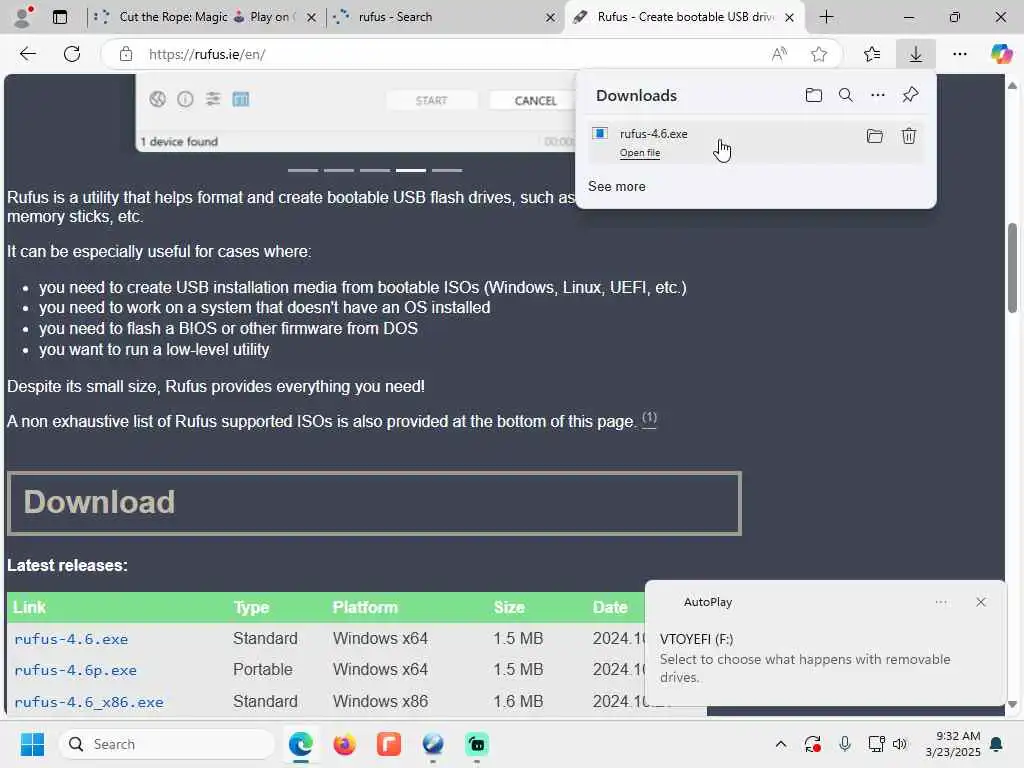Image resolution: width=1024 pixels, height=768 pixels.
Task: Open AutoPlay notification options menu
Action: click(940, 602)
